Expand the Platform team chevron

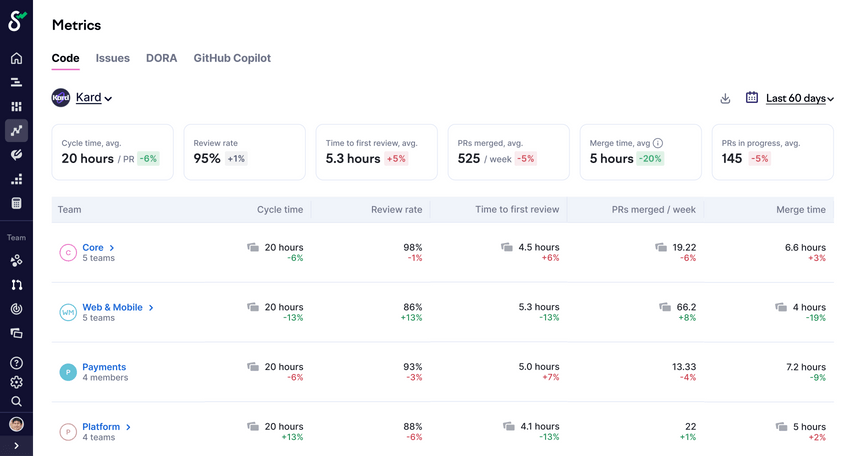(x=128, y=427)
